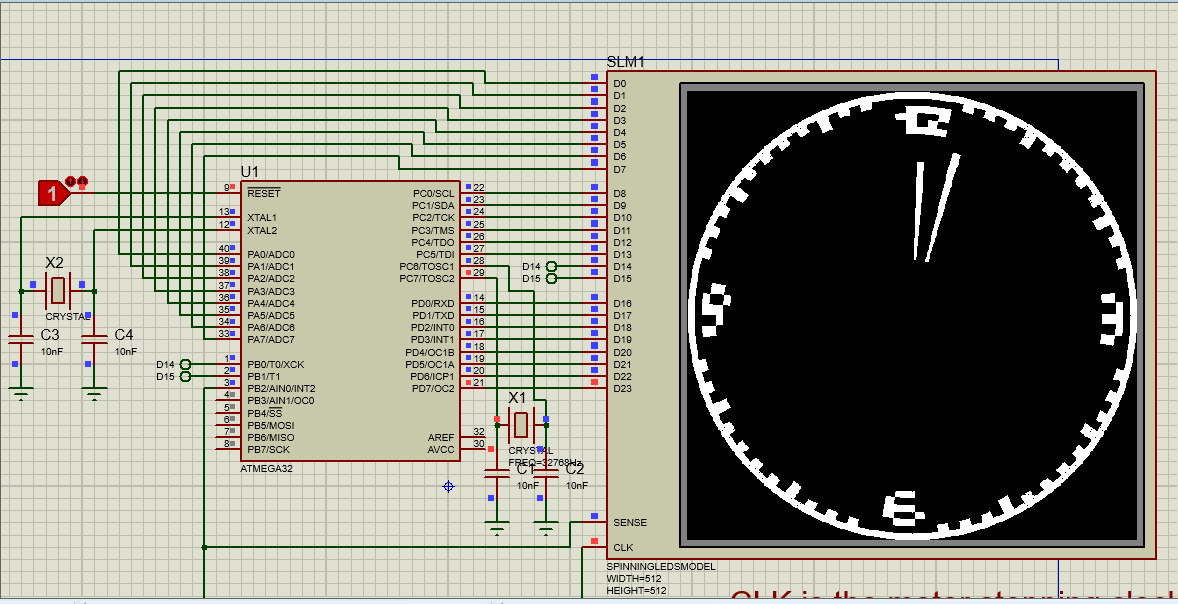Click the XTAL2 pin label
This screenshot has width=1178, height=604.
pos(261,230)
